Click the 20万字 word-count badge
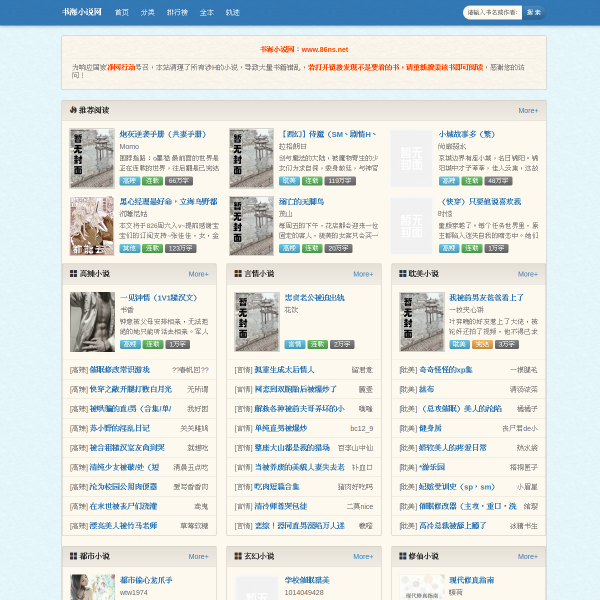The image size is (600, 600). 338,248
